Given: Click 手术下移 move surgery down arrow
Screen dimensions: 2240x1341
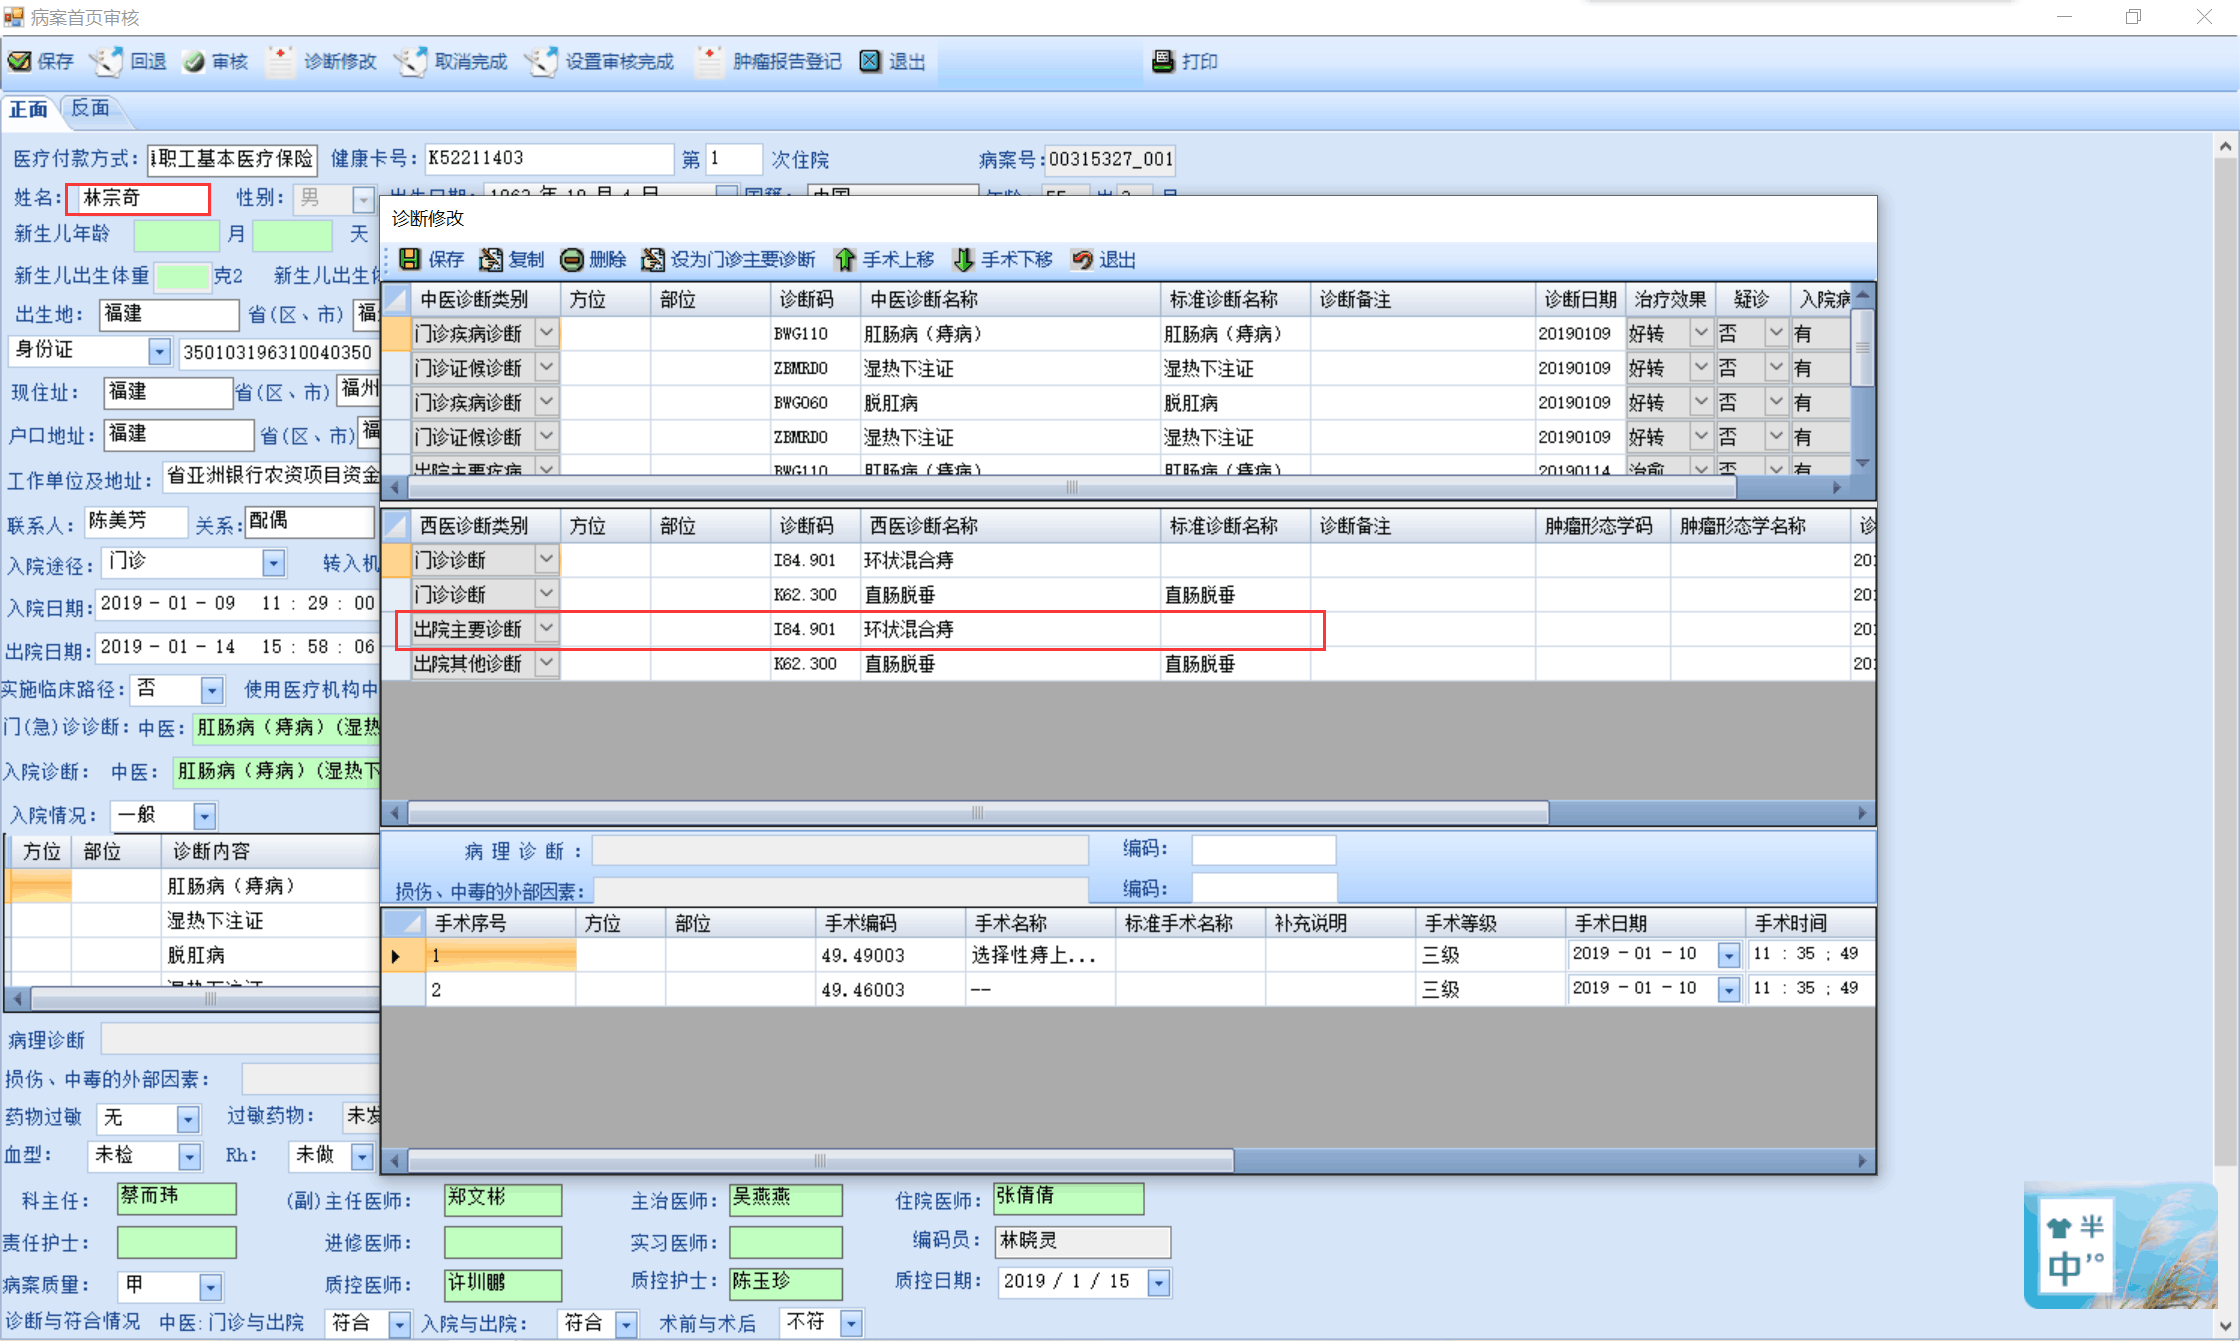Looking at the screenshot, I should (963, 260).
